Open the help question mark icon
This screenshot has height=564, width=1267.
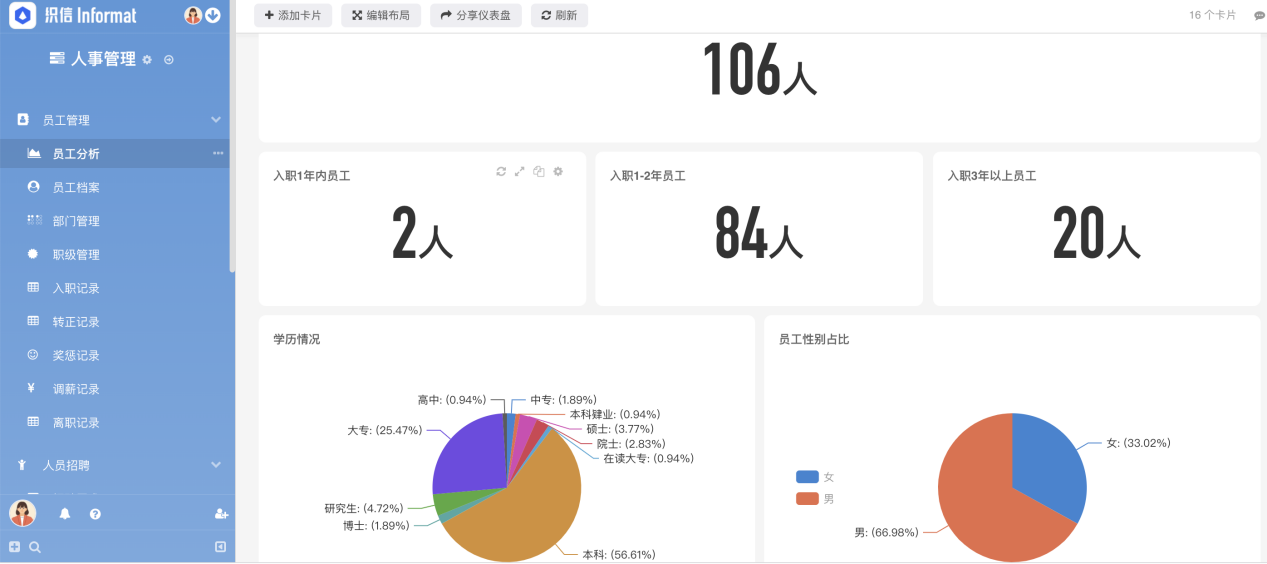pos(95,514)
